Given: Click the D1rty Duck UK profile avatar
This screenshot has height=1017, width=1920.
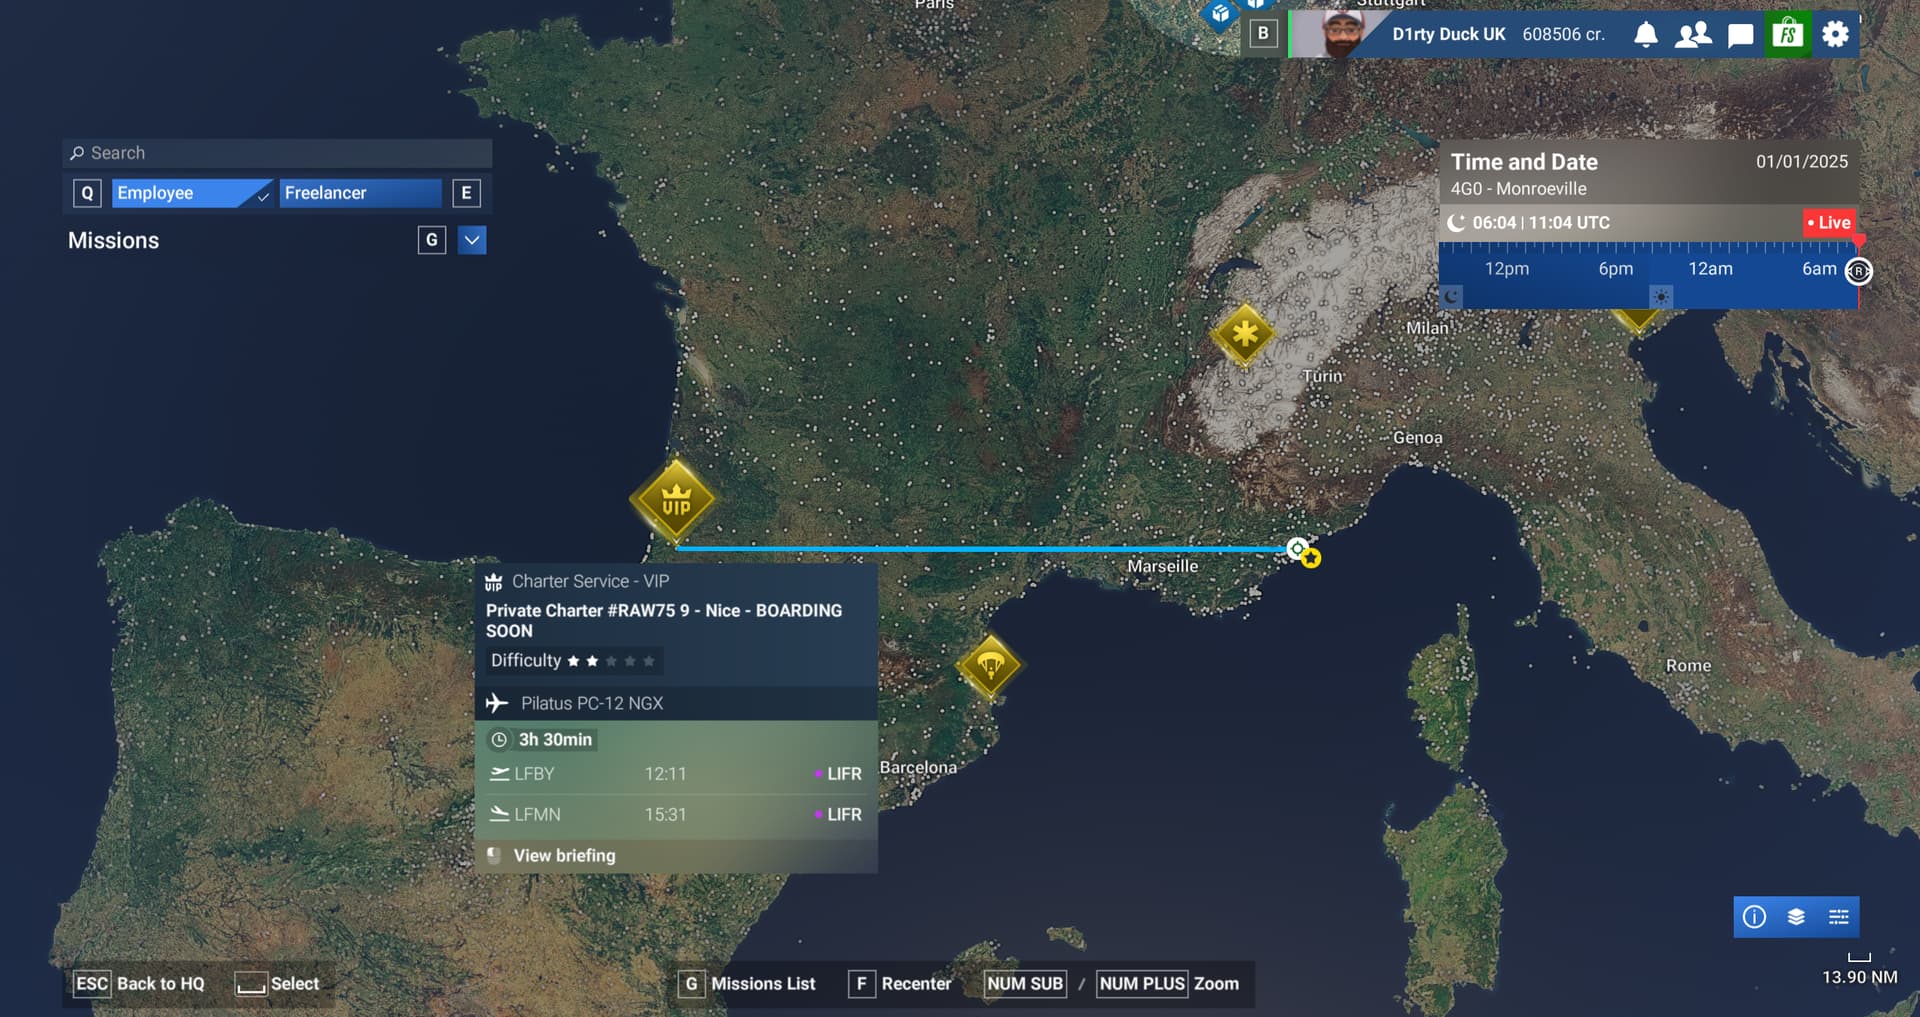Looking at the screenshot, I should (x=1342, y=35).
